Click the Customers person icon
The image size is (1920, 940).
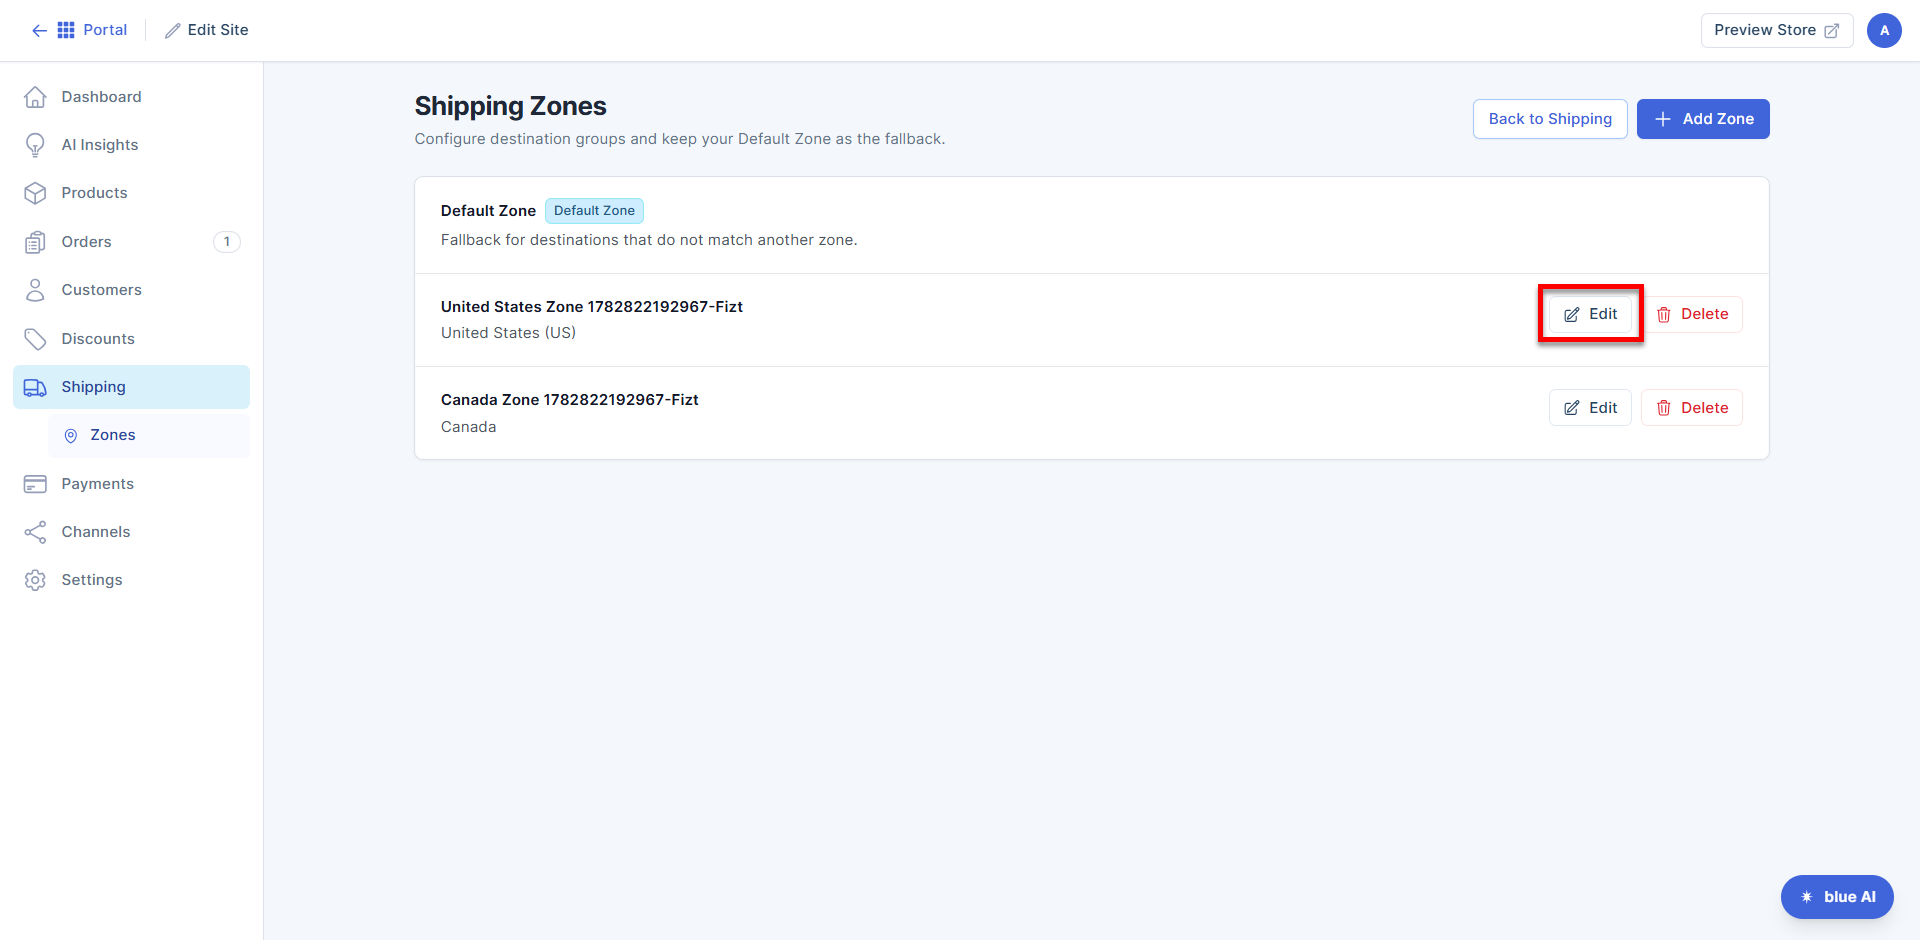coord(35,290)
